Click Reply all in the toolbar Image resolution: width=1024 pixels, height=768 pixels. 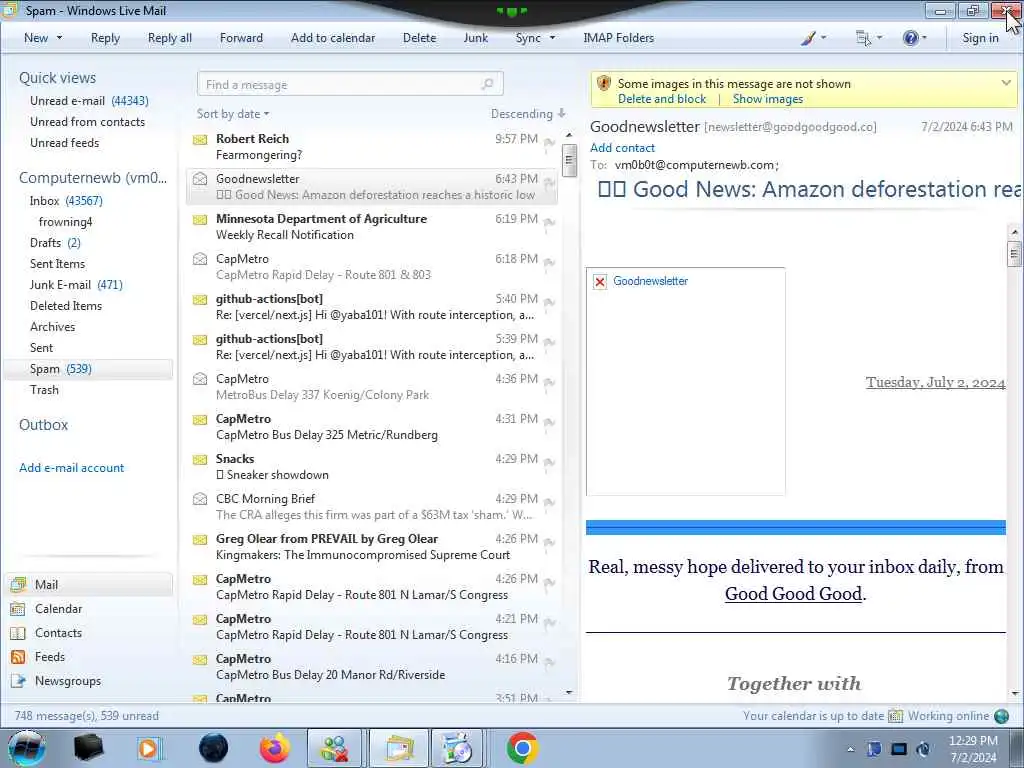170,38
